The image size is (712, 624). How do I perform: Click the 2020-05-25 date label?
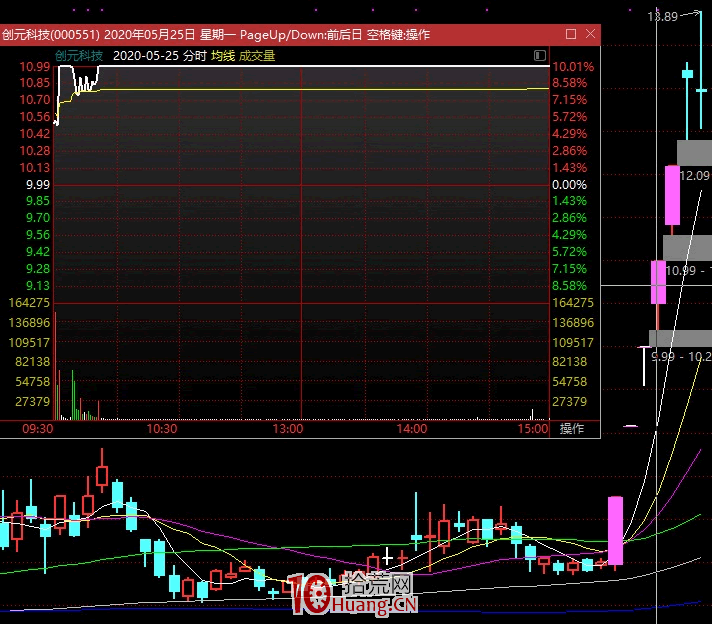coord(146,56)
